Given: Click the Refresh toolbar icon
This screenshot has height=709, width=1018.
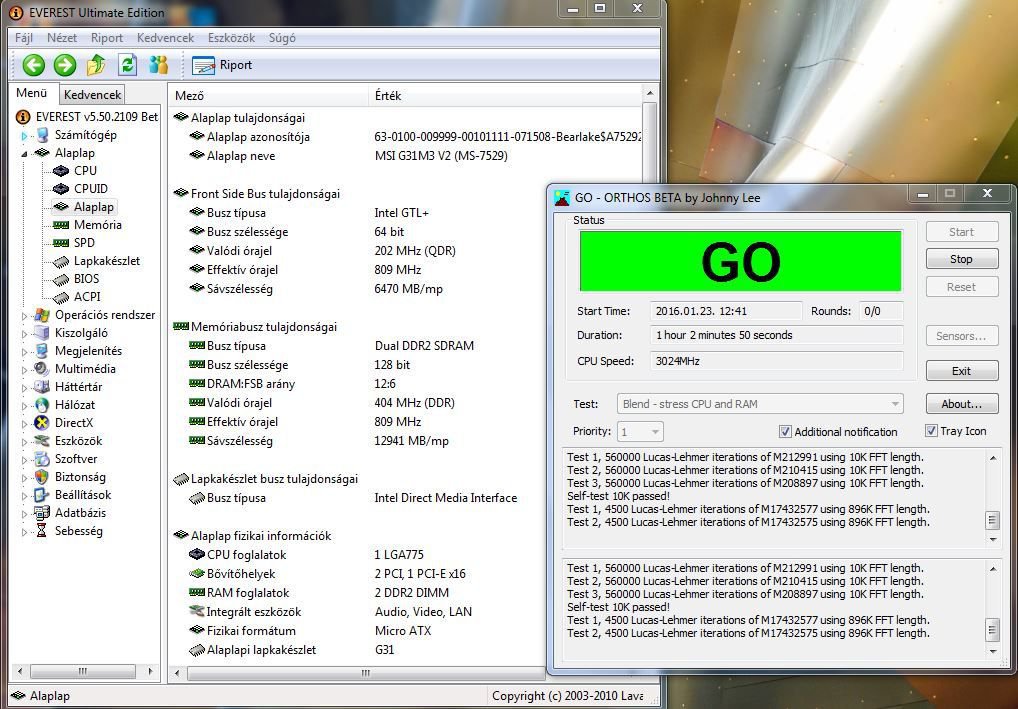Looking at the screenshot, I should [127, 65].
